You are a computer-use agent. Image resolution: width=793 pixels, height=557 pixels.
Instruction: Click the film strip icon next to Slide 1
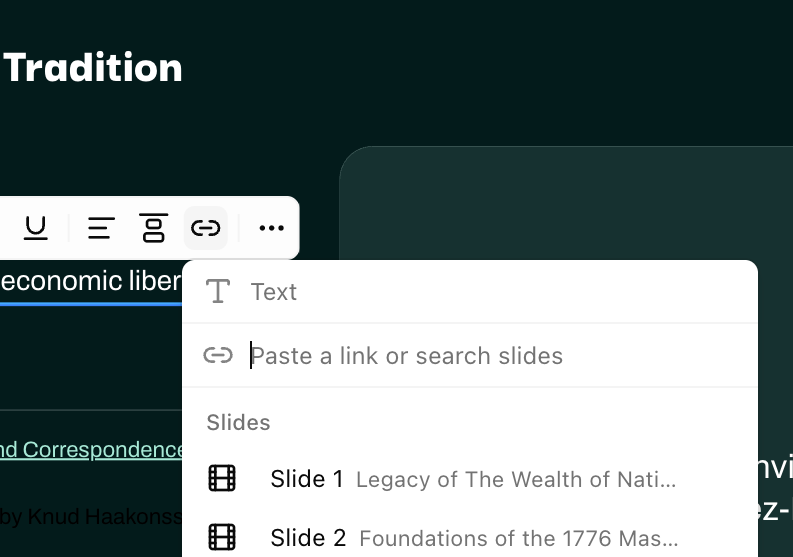click(222, 479)
